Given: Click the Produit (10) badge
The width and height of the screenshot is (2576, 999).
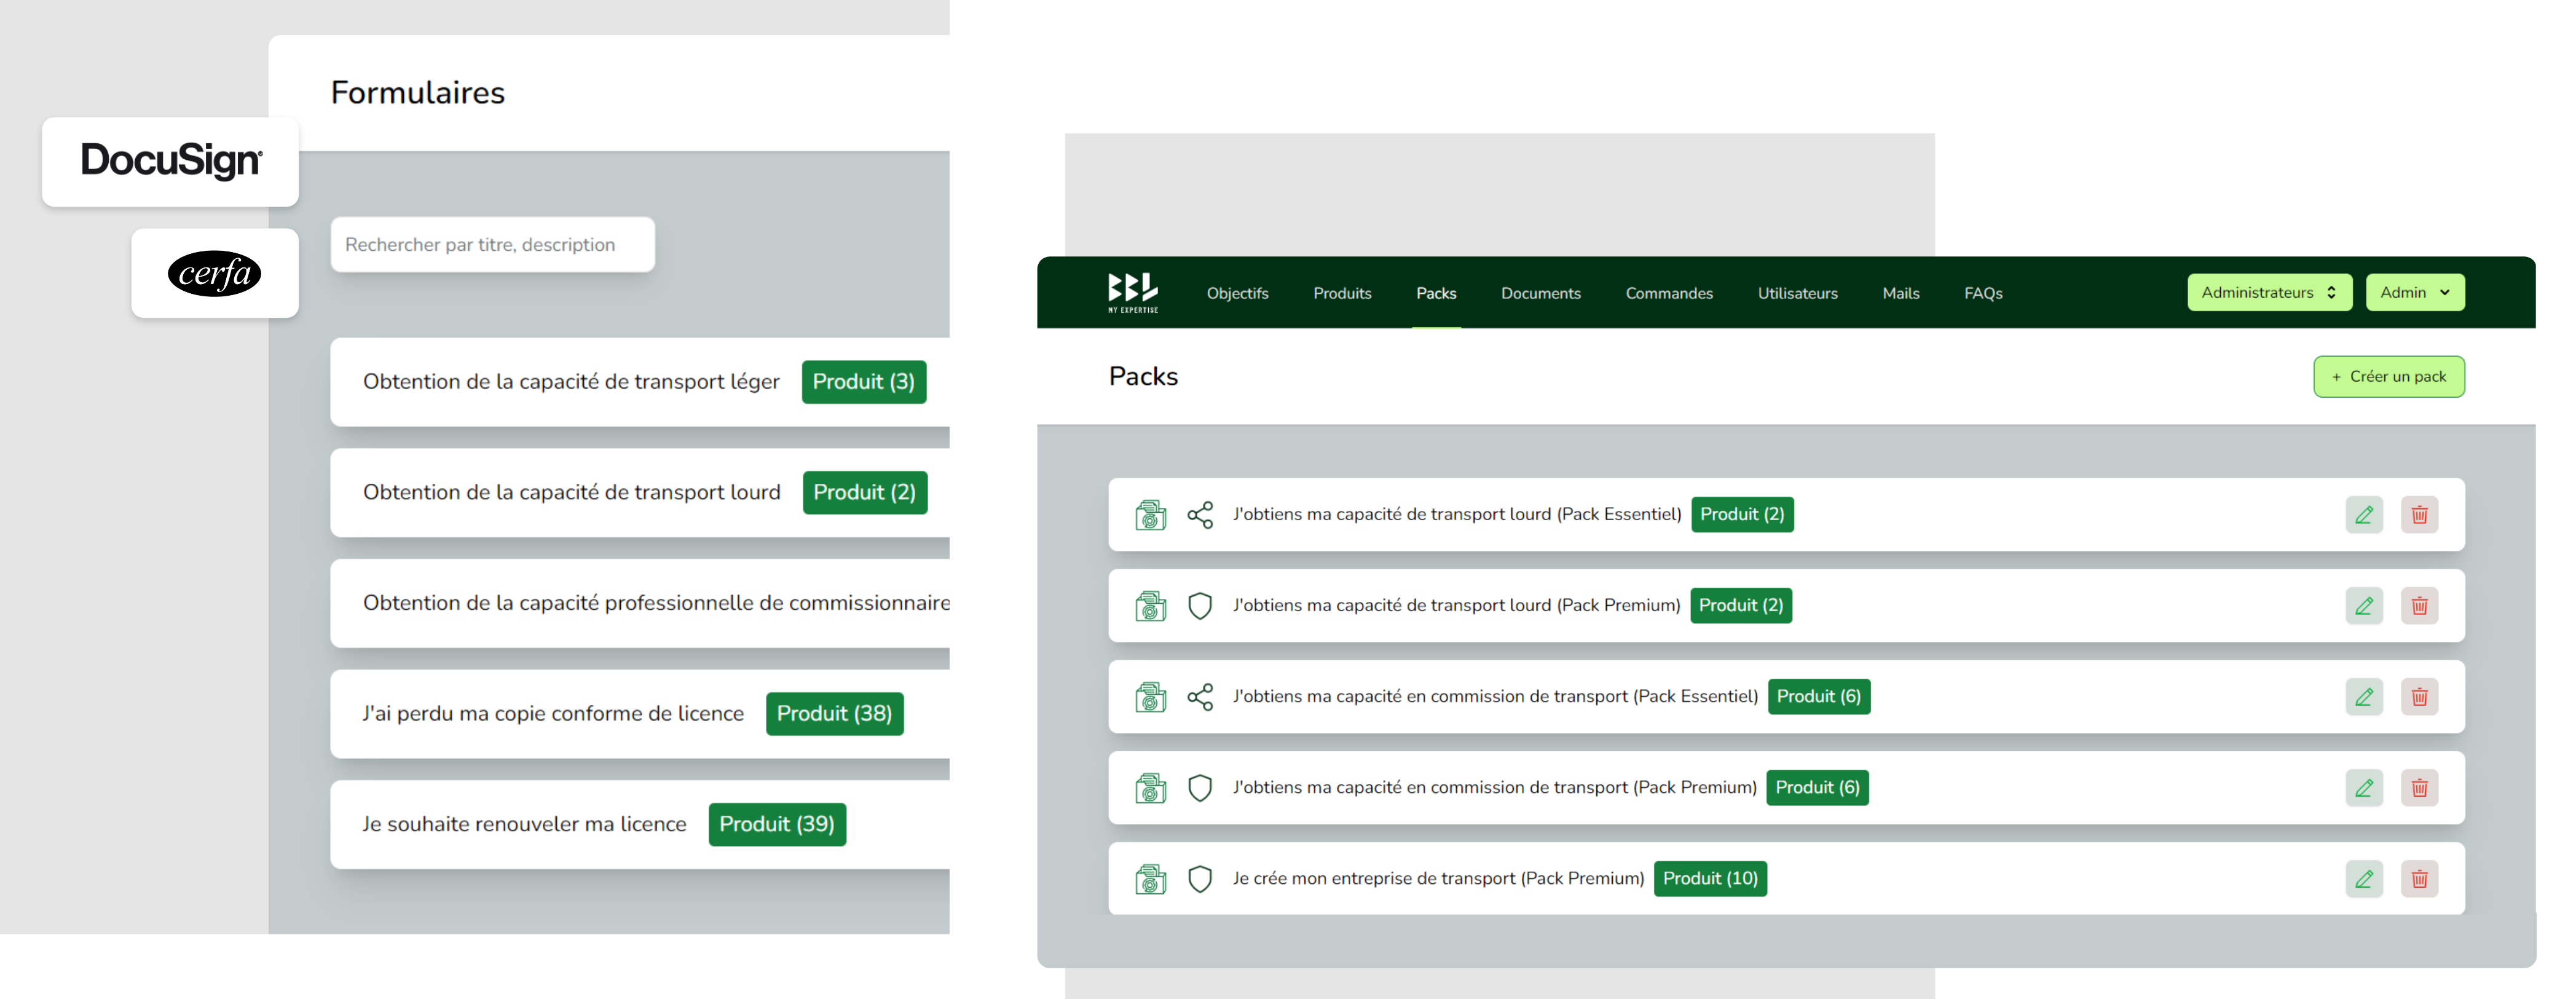Looking at the screenshot, I should coord(1709,878).
